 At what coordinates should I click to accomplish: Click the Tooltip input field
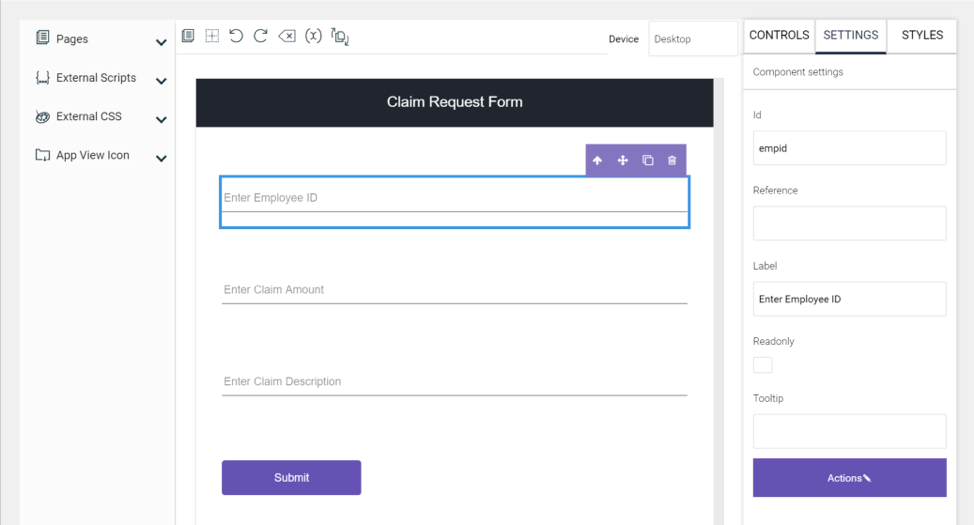(x=849, y=431)
